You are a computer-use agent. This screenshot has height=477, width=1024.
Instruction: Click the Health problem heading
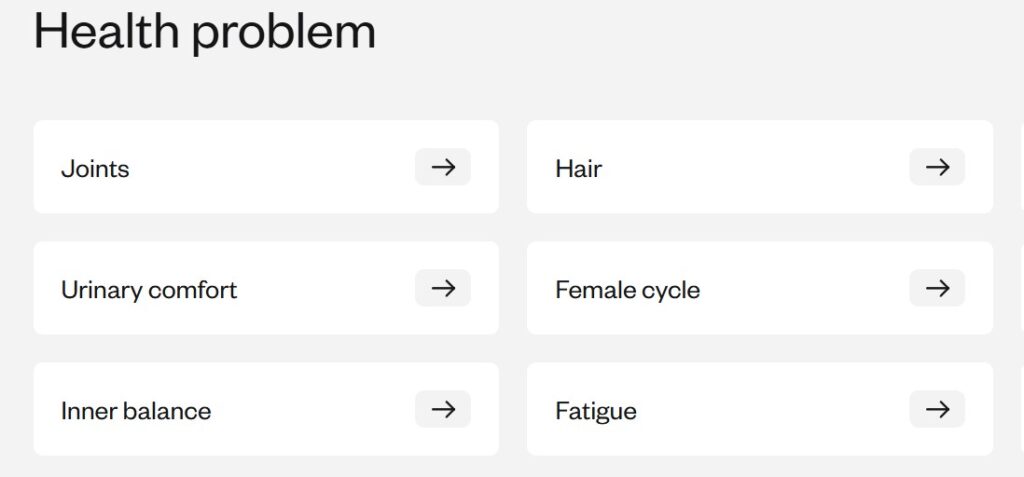tap(205, 31)
